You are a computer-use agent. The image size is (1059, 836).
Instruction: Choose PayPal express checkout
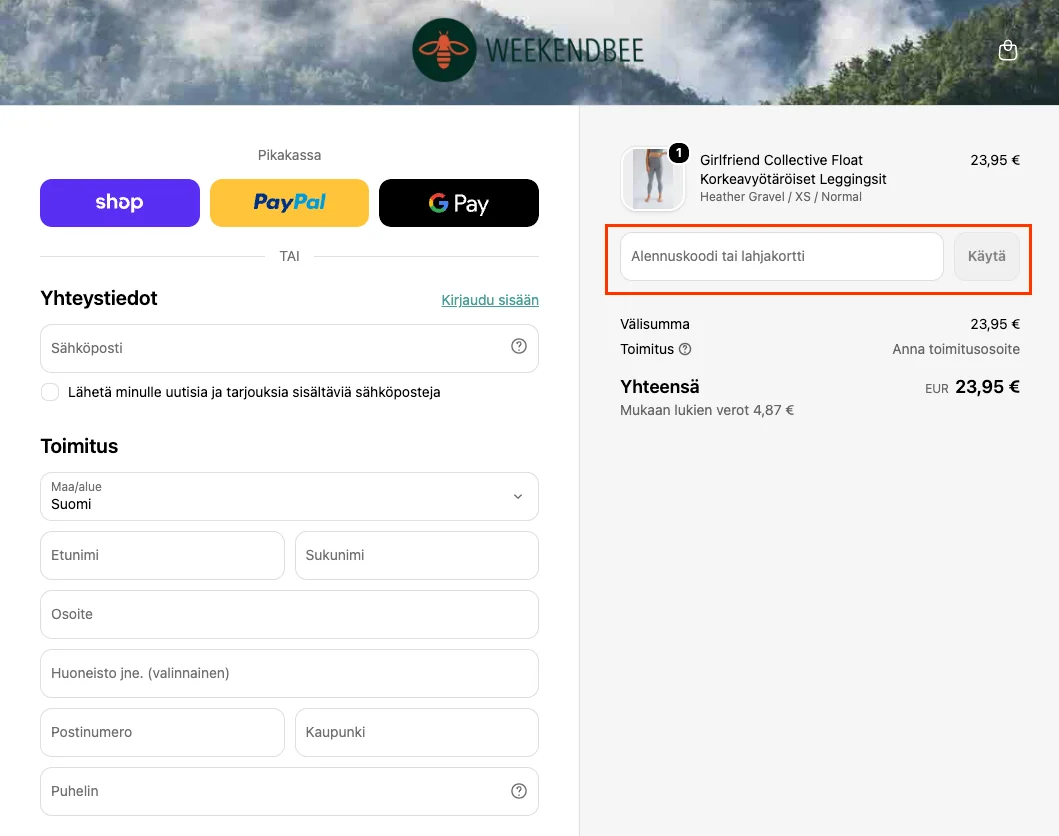tap(289, 203)
